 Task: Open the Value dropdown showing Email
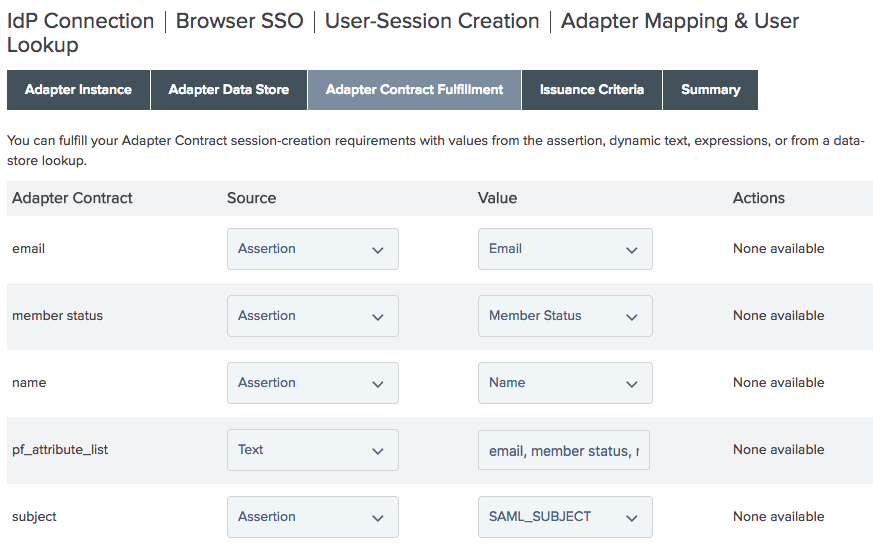(x=565, y=249)
